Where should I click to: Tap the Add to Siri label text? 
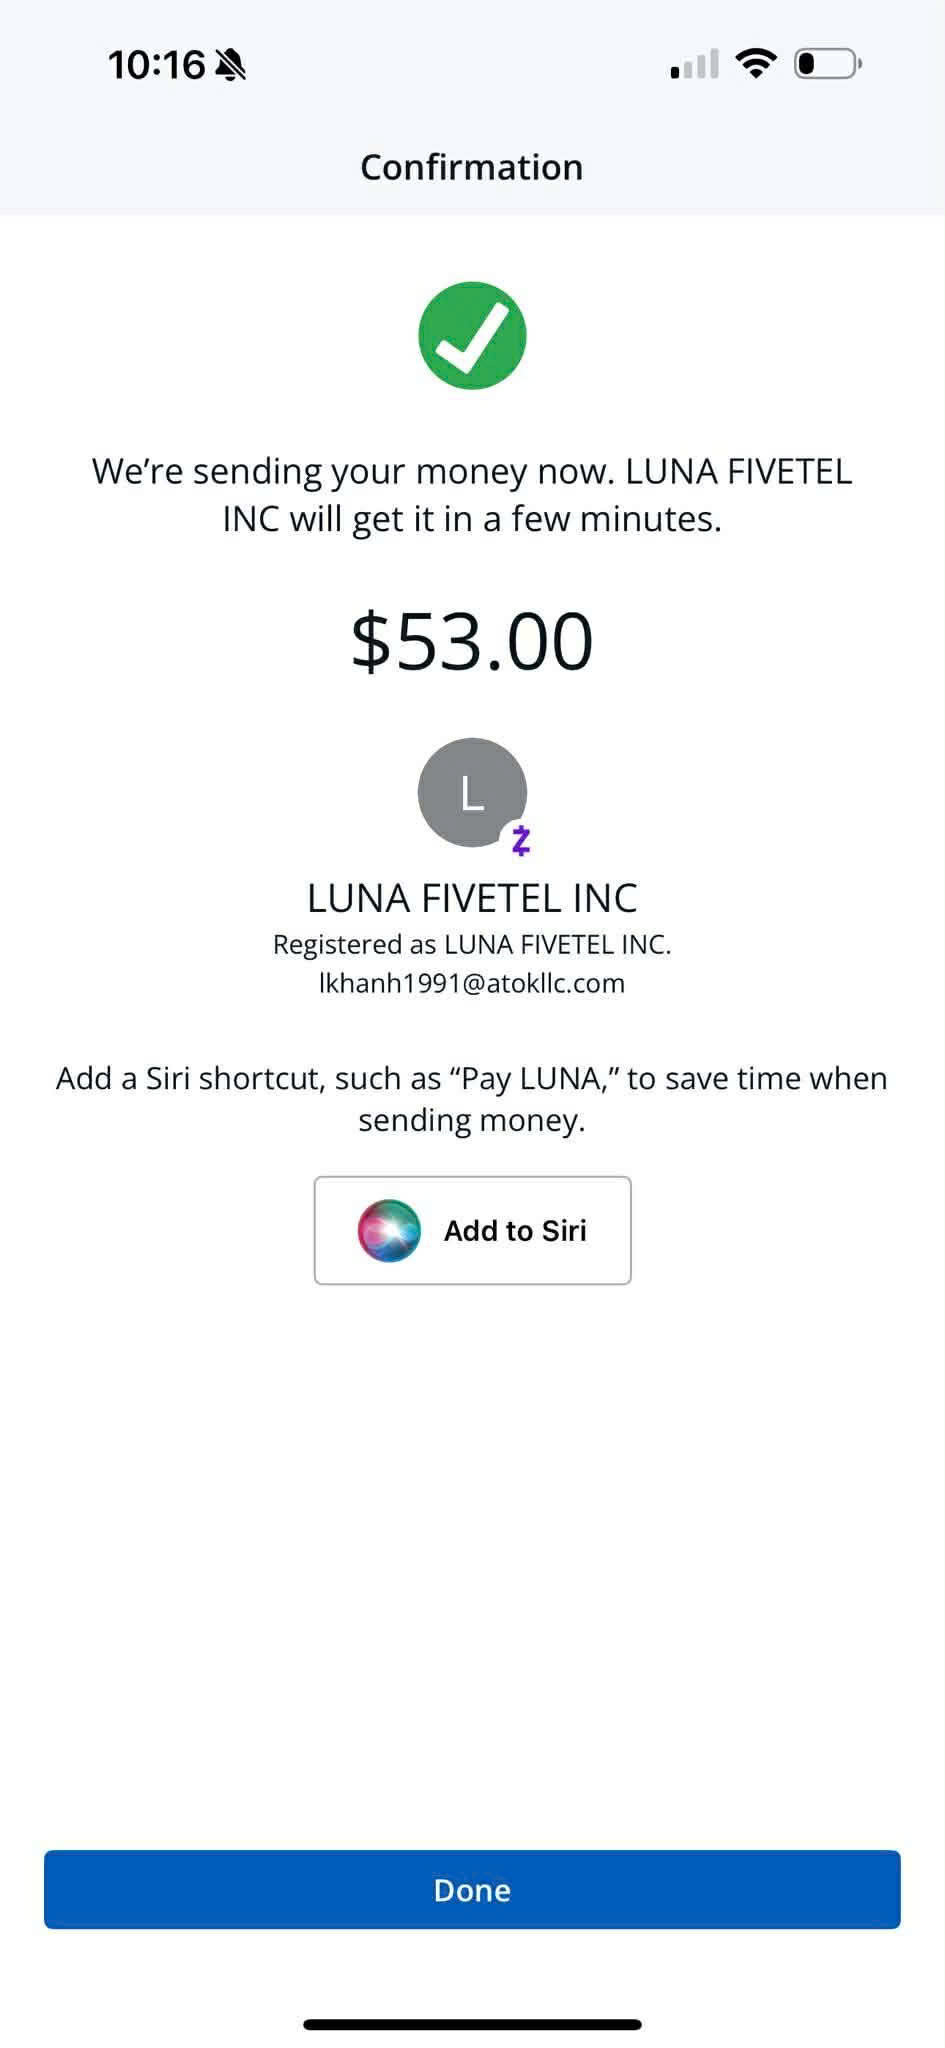(515, 1230)
